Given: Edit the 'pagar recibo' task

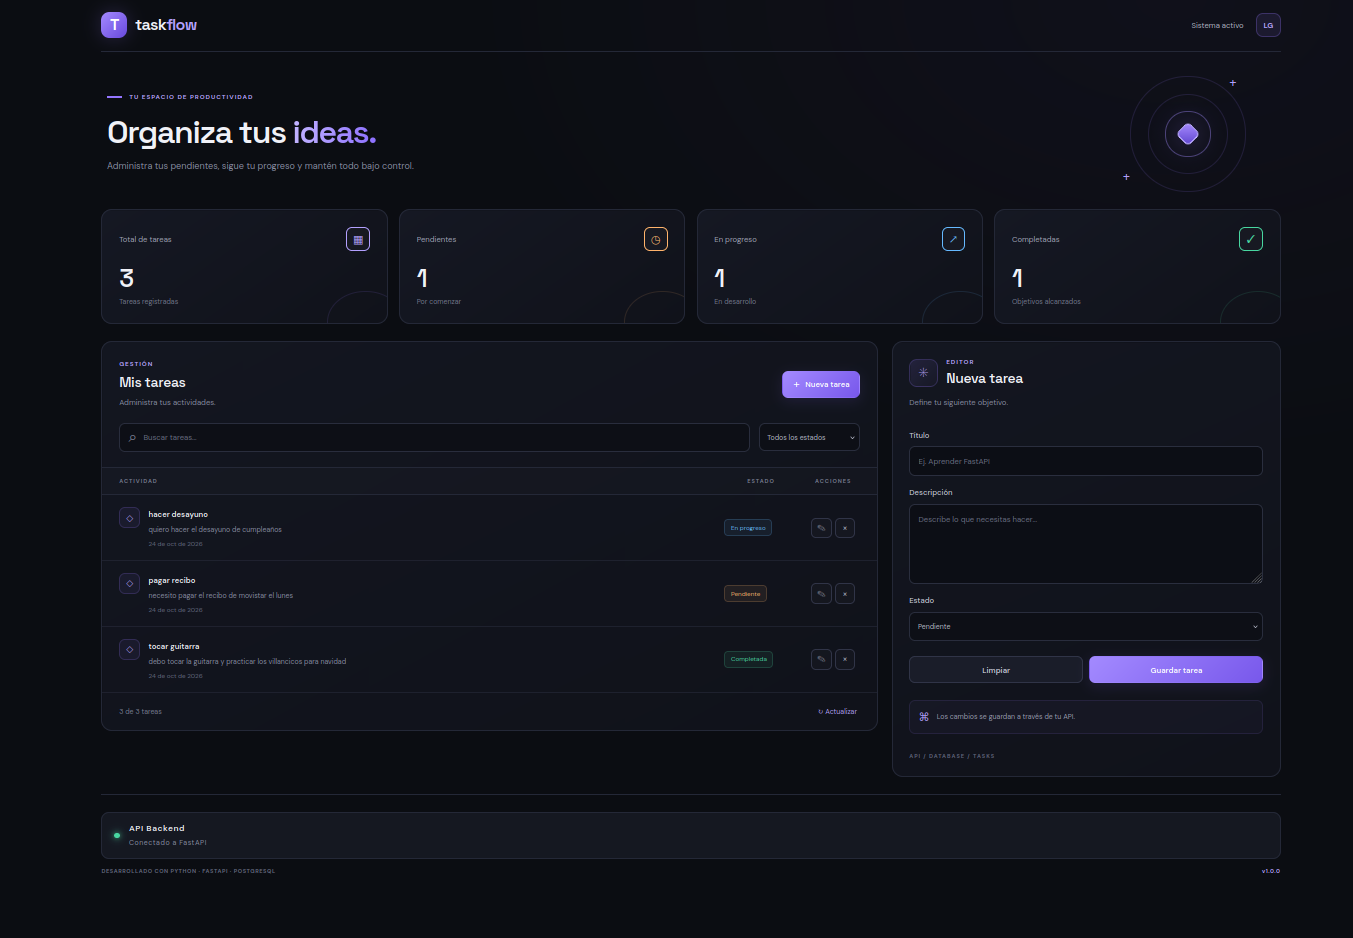Looking at the screenshot, I should (821, 594).
